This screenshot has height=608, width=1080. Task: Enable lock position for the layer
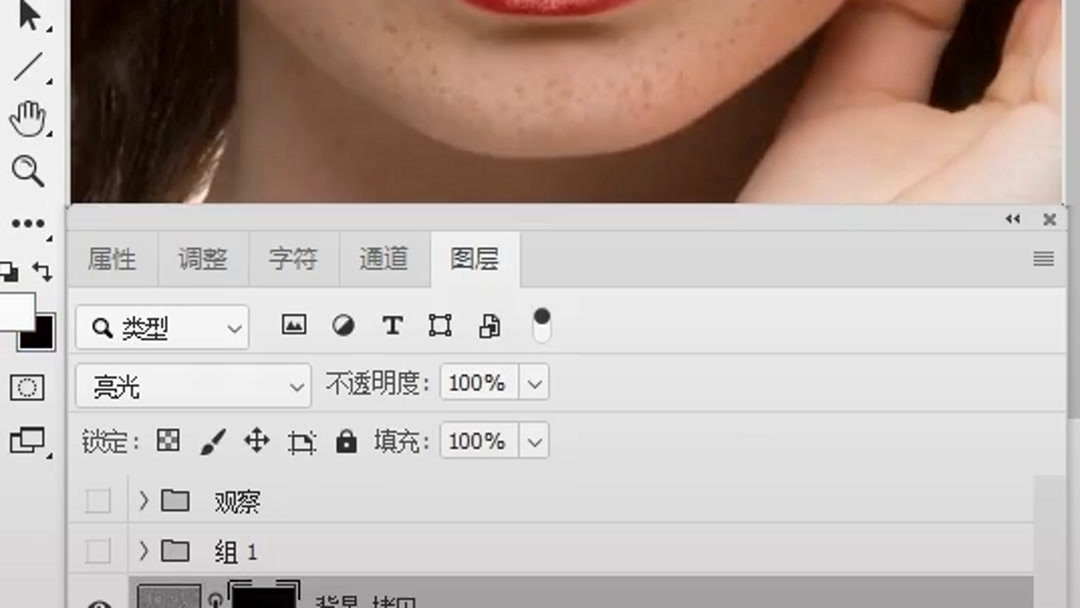[x=256, y=440]
